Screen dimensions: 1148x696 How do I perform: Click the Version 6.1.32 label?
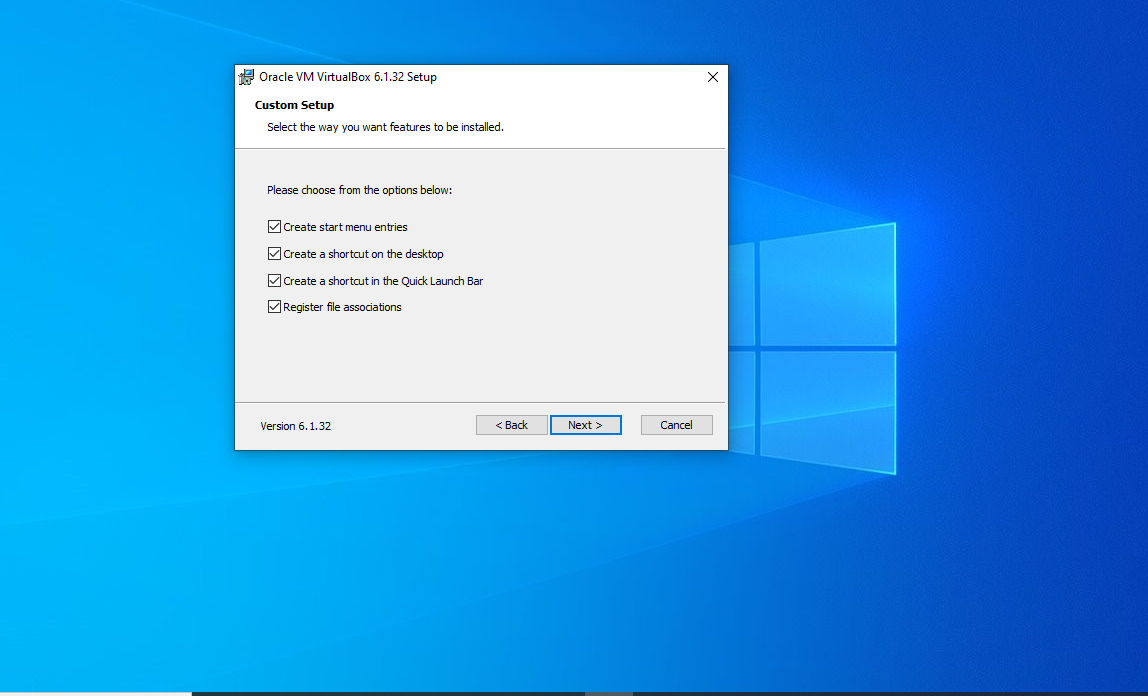pos(296,426)
